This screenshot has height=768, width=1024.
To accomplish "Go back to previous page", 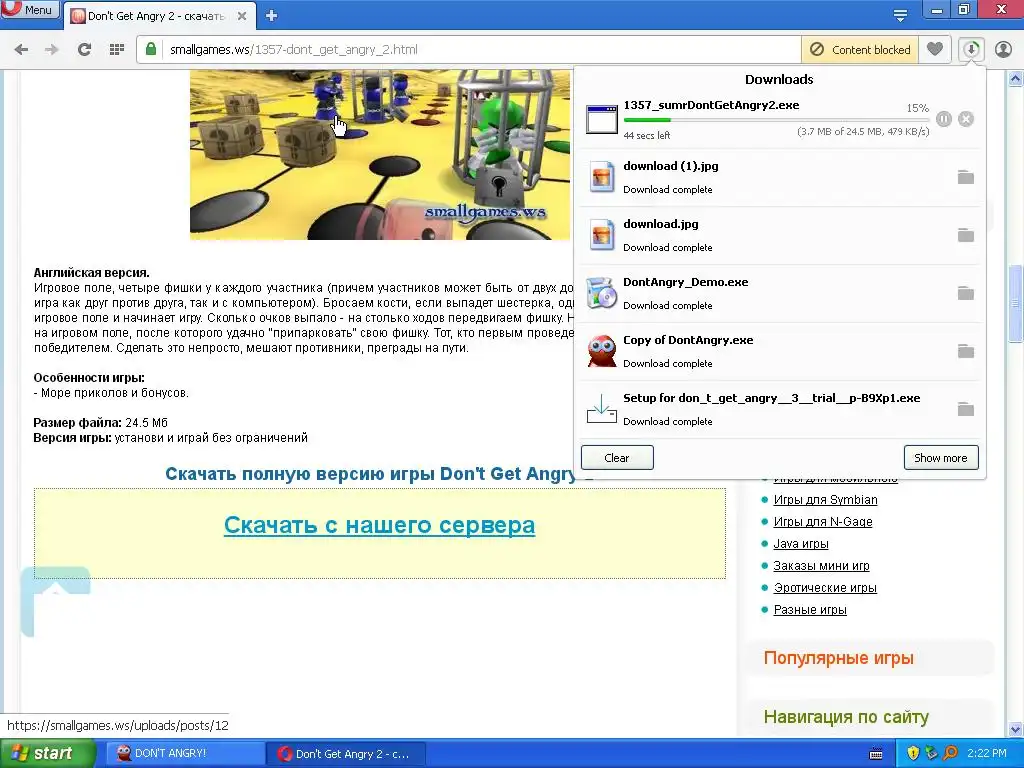I will (21, 50).
